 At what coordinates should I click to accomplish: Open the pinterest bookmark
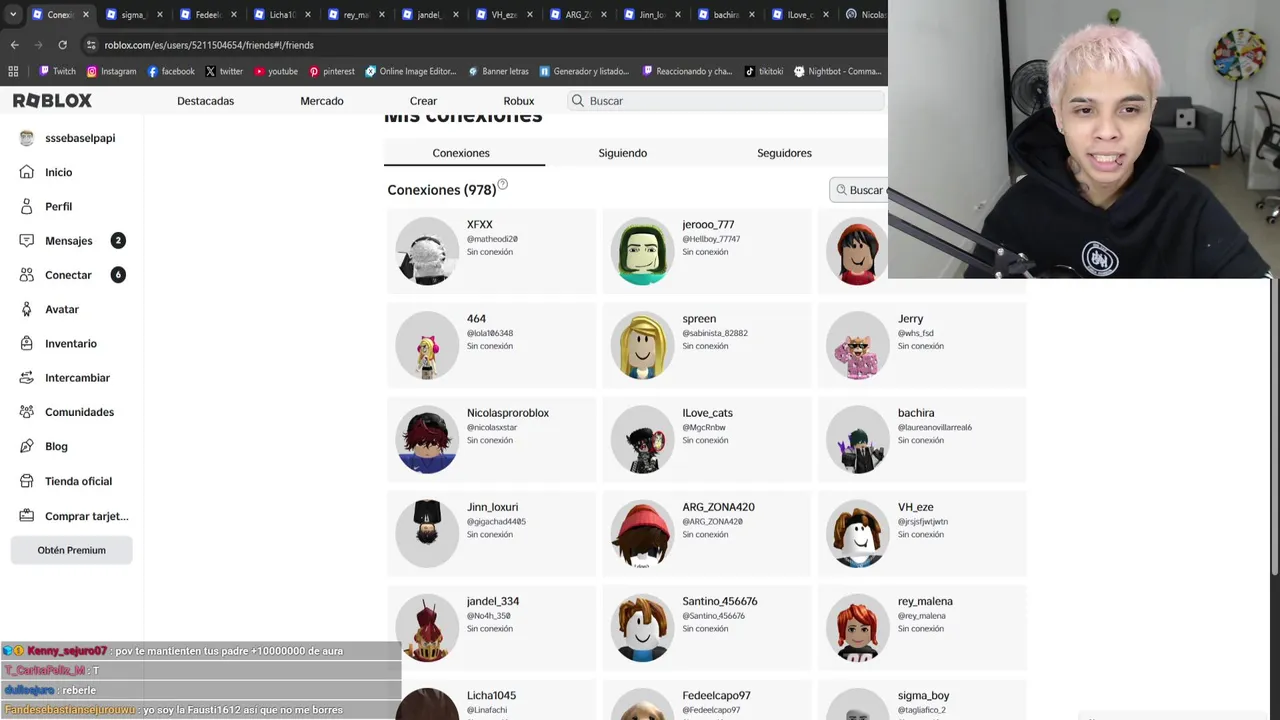click(x=332, y=71)
